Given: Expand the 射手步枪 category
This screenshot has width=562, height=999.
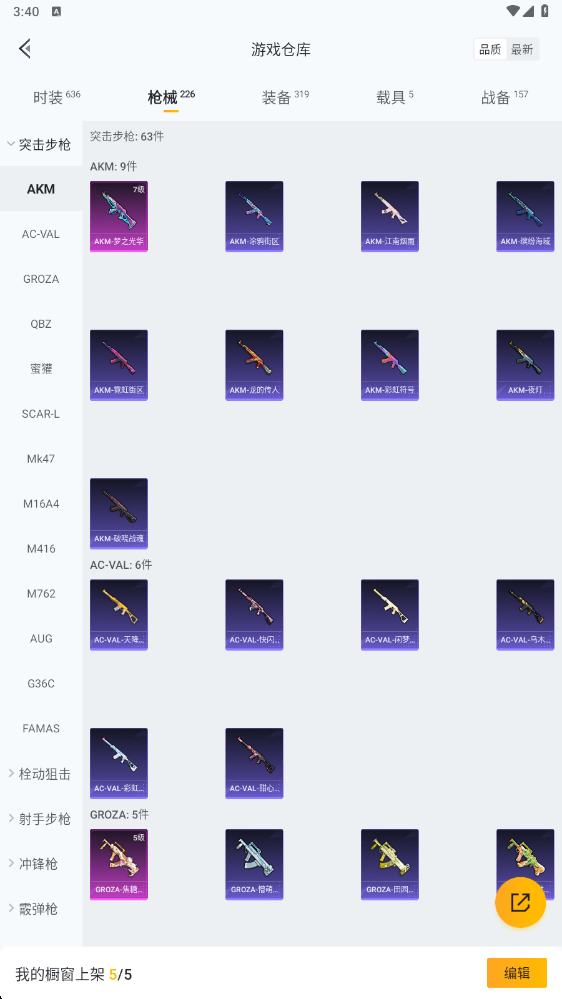Looking at the screenshot, I should (x=41, y=819).
